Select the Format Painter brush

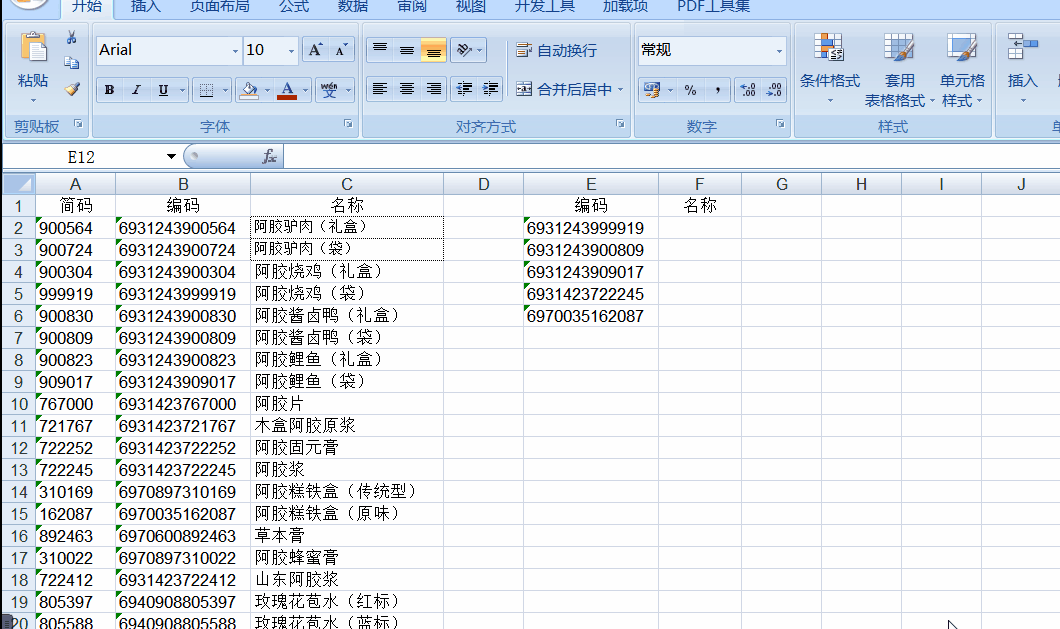point(71,90)
